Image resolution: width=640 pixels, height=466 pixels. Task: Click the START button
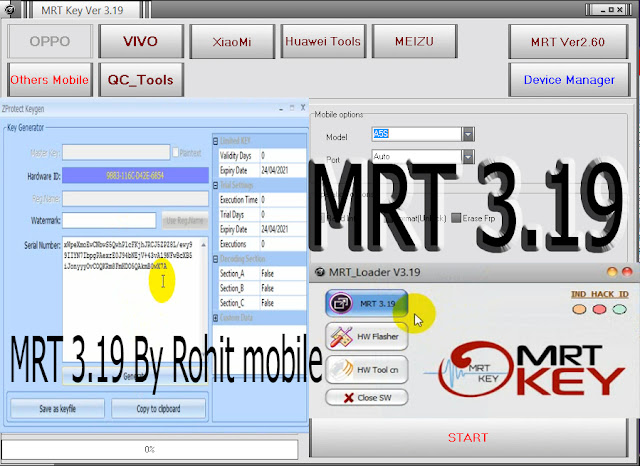coord(468,437)
